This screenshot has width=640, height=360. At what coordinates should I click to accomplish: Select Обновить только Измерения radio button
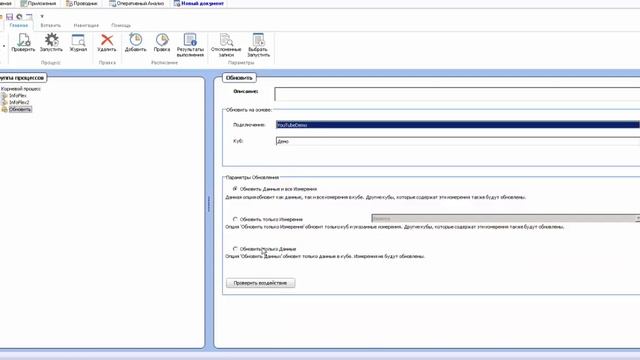[x=235, y=219]
